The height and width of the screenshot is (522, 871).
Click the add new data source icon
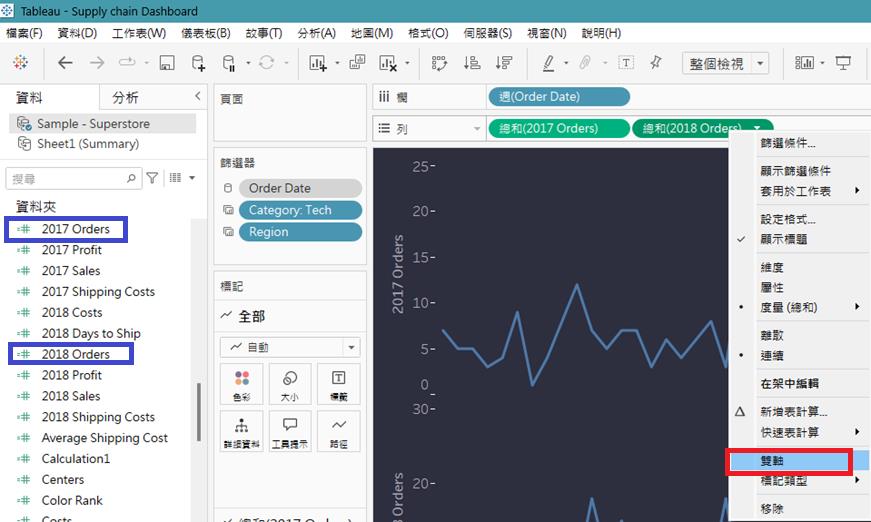tap(198, 63)
